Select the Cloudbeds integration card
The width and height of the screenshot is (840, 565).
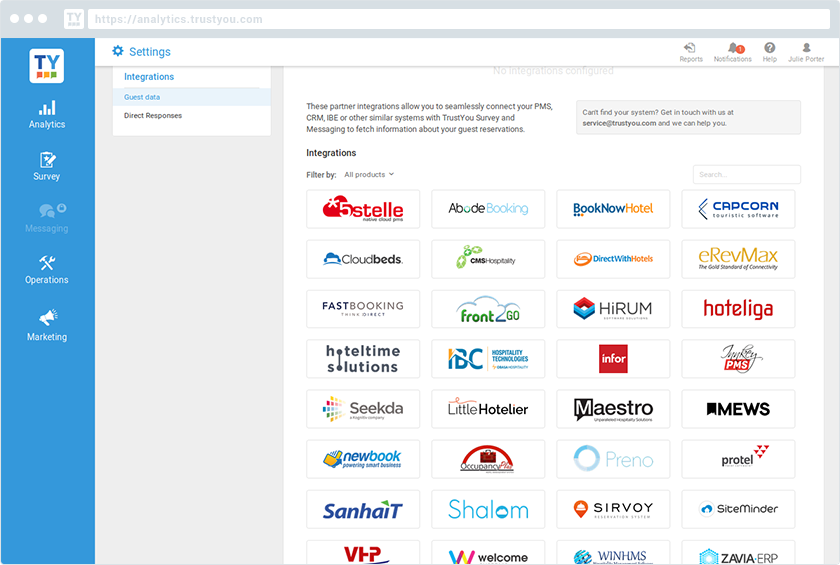363,259
